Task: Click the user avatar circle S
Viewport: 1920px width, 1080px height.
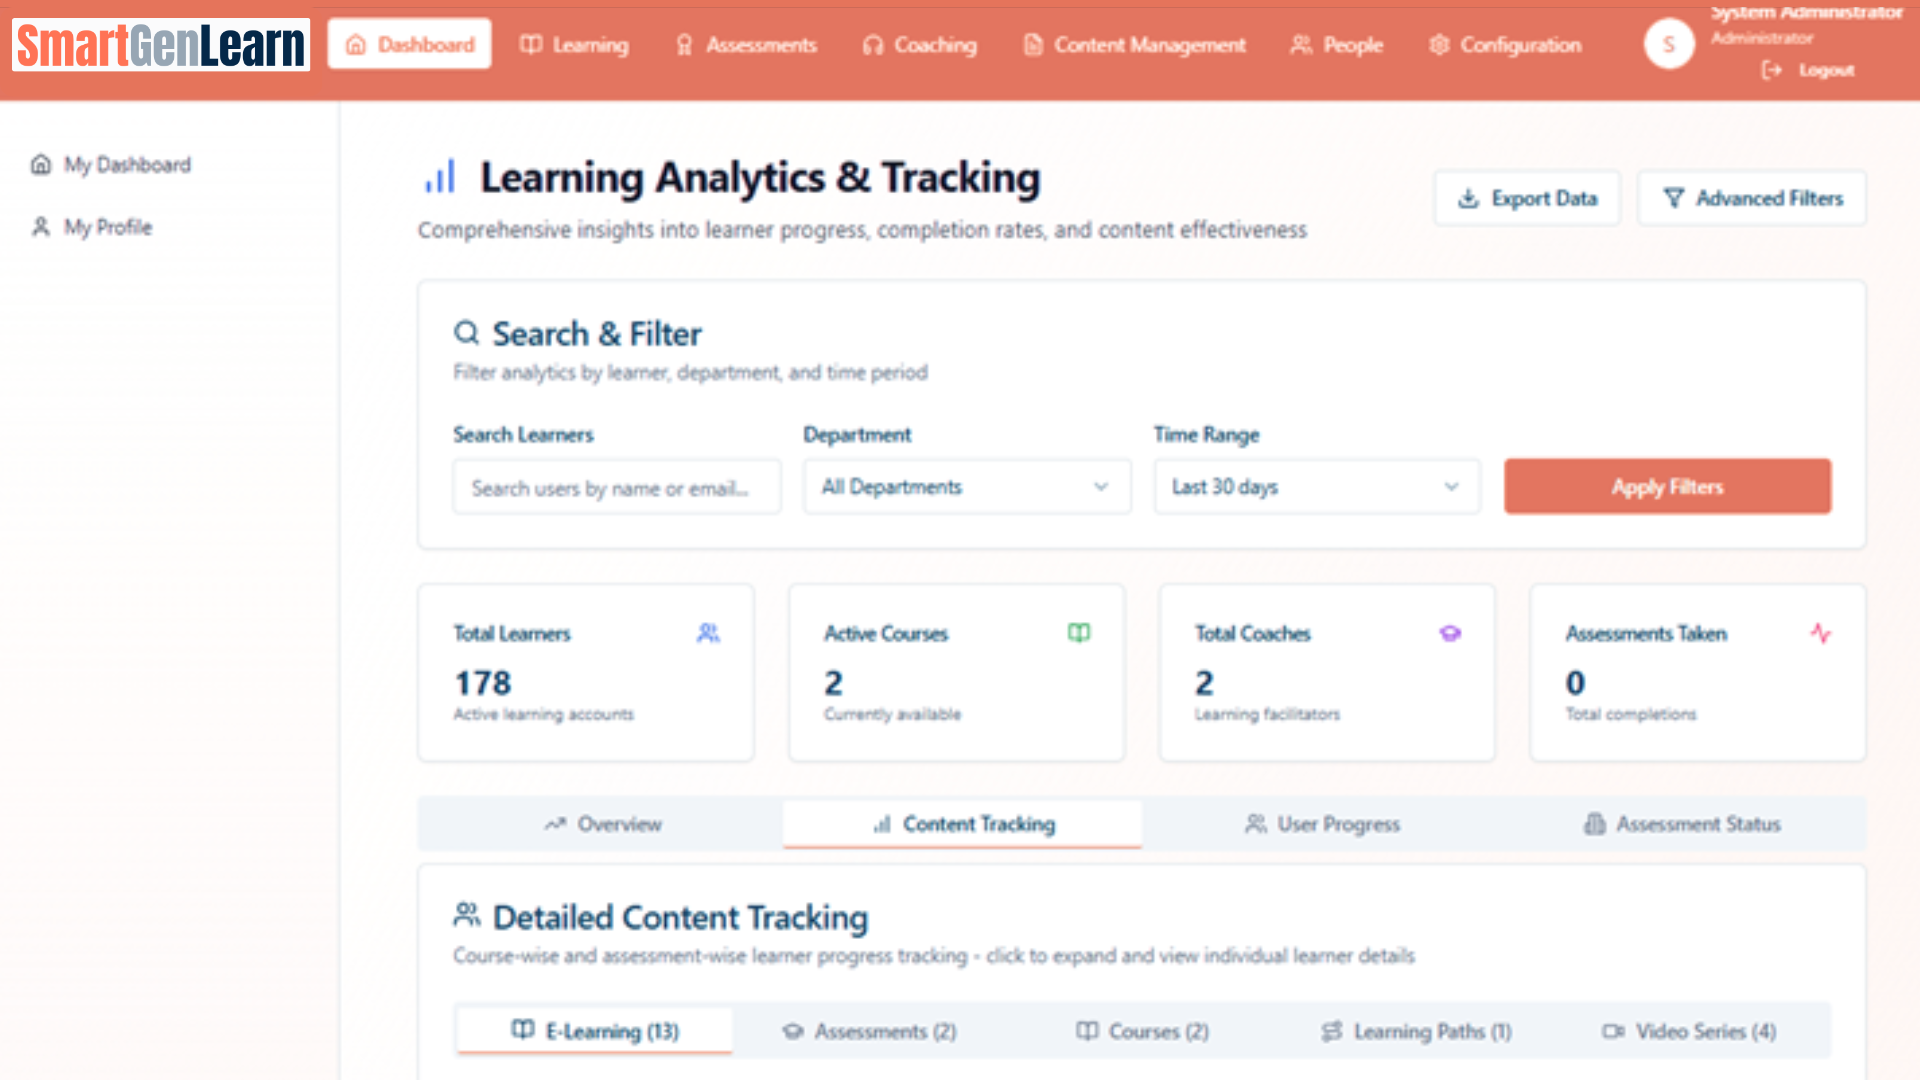Action: click(x=1668, y=44)
